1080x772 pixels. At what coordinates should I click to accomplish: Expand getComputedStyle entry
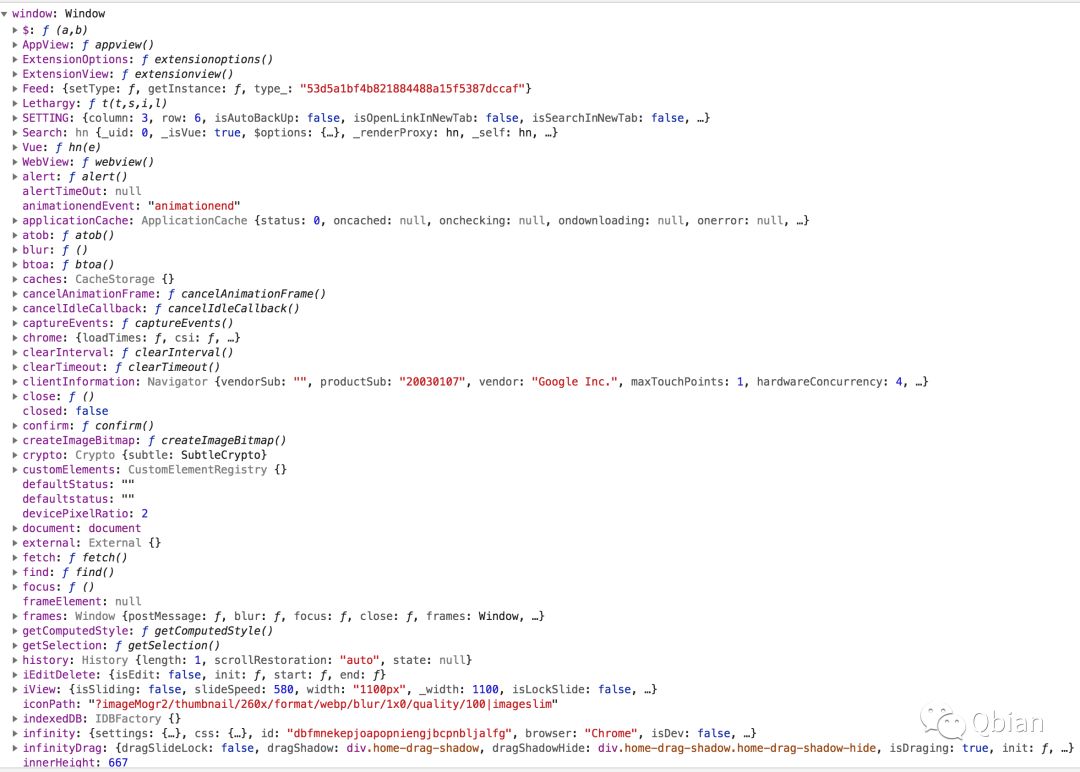click(x=14, y=631)
